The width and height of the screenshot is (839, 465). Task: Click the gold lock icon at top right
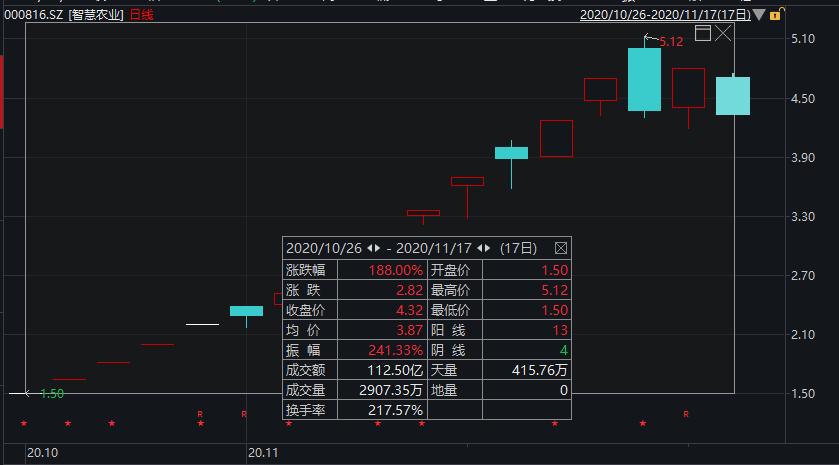(775, 15)
